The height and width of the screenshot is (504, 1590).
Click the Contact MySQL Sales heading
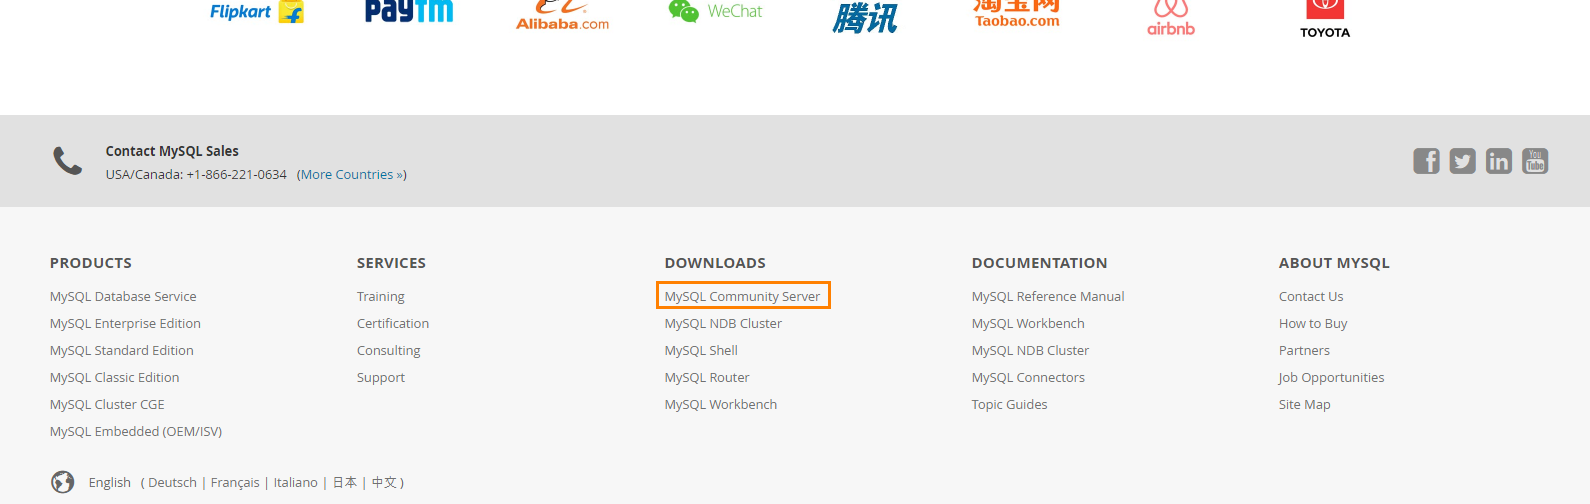(172, 151)
